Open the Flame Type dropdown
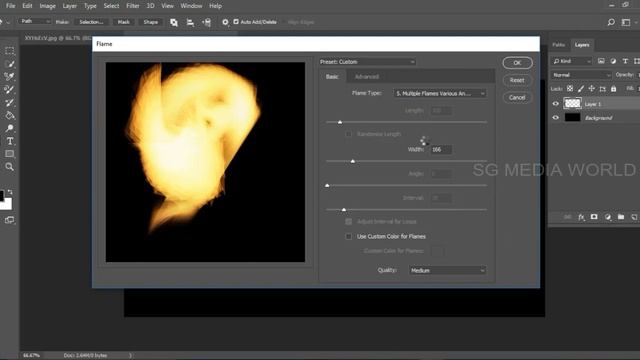The width and height of the screenshot is (640, 360). [440, 93]
